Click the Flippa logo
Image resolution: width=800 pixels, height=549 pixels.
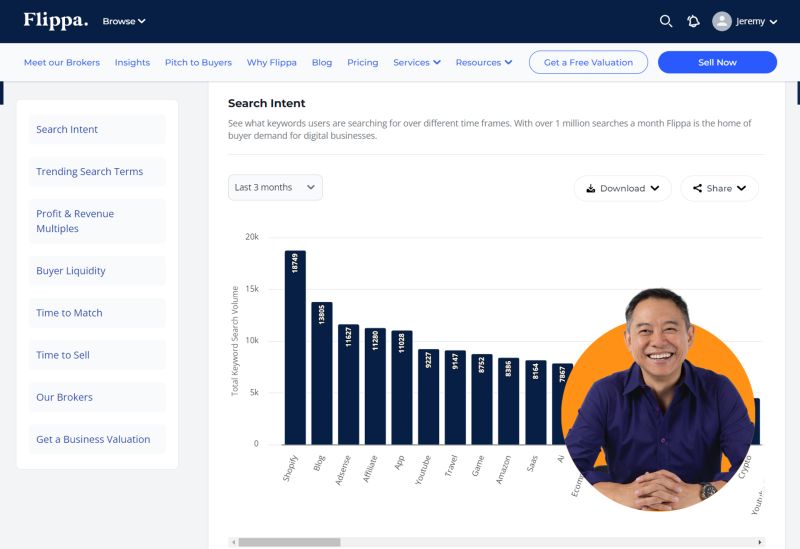pyautogui.click(x=56, y=20)
